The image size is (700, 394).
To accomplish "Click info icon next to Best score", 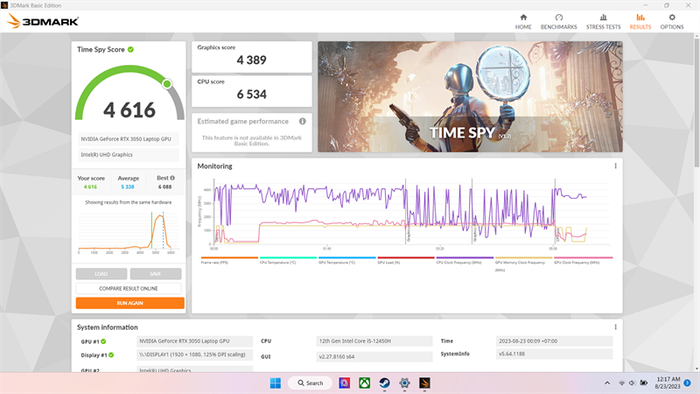I will (172, 178).
